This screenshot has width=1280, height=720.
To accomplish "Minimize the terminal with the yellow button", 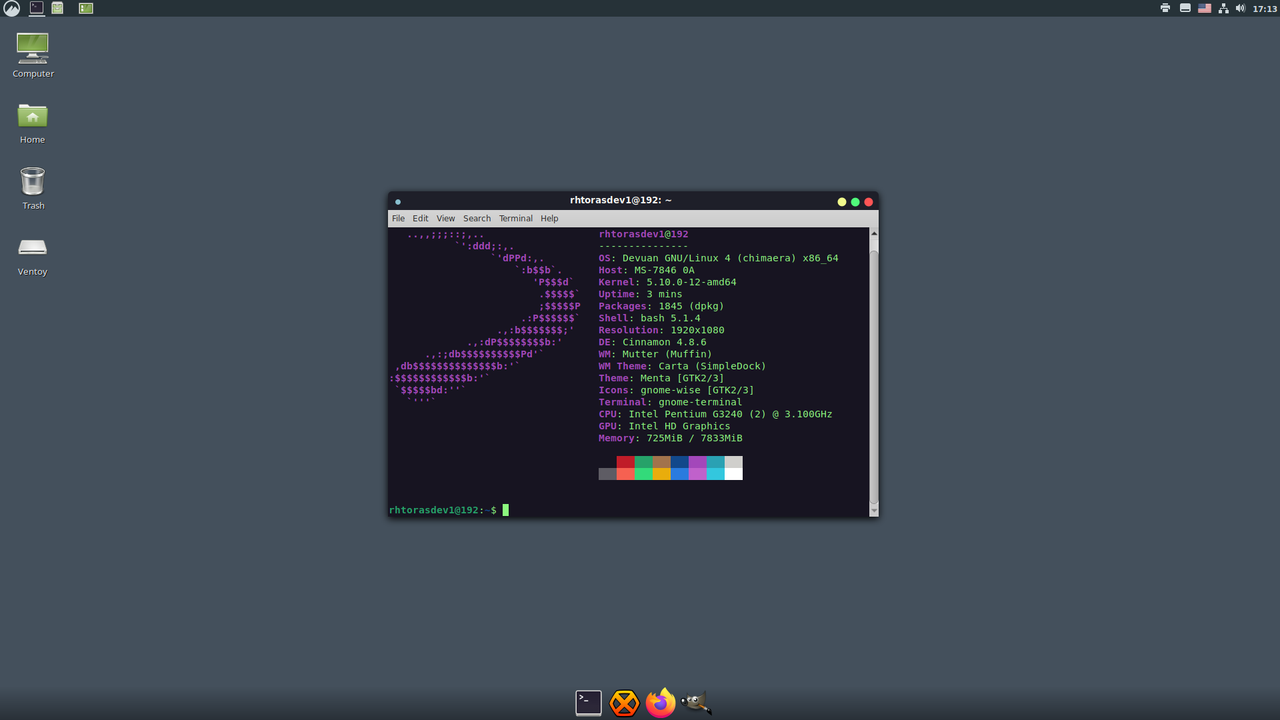I will coord(842,202).
